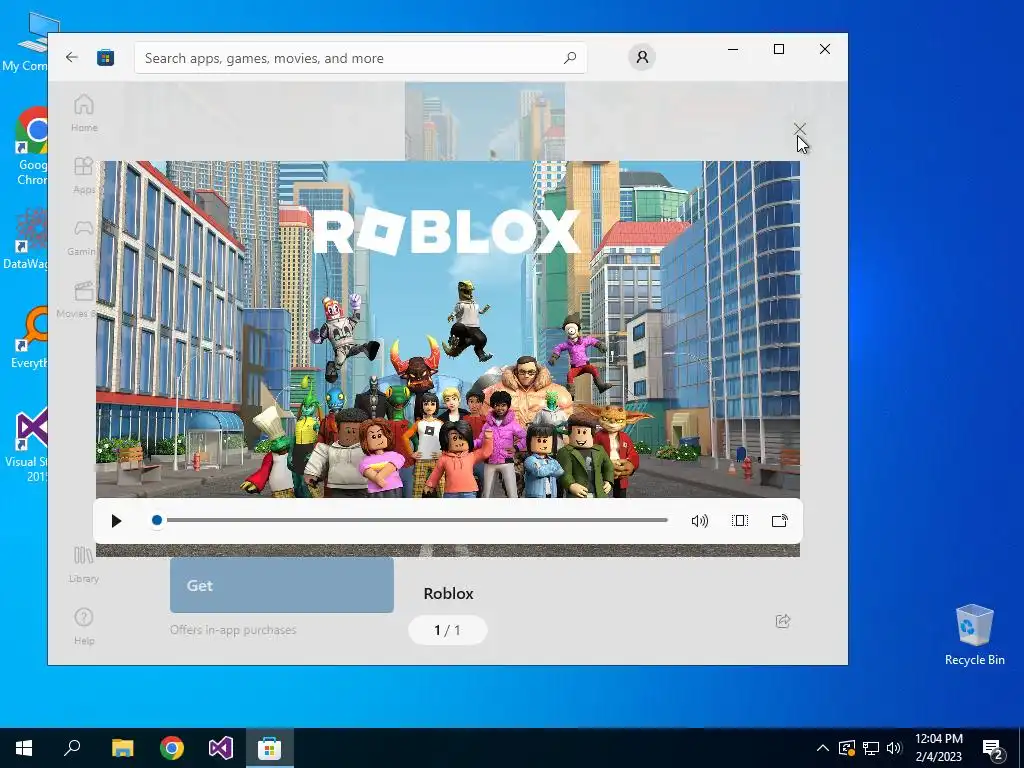The height and width of the screenshot is (768, 1024).
Task: Click the Roblox video thumbnail image
Action: click(447, 329)
